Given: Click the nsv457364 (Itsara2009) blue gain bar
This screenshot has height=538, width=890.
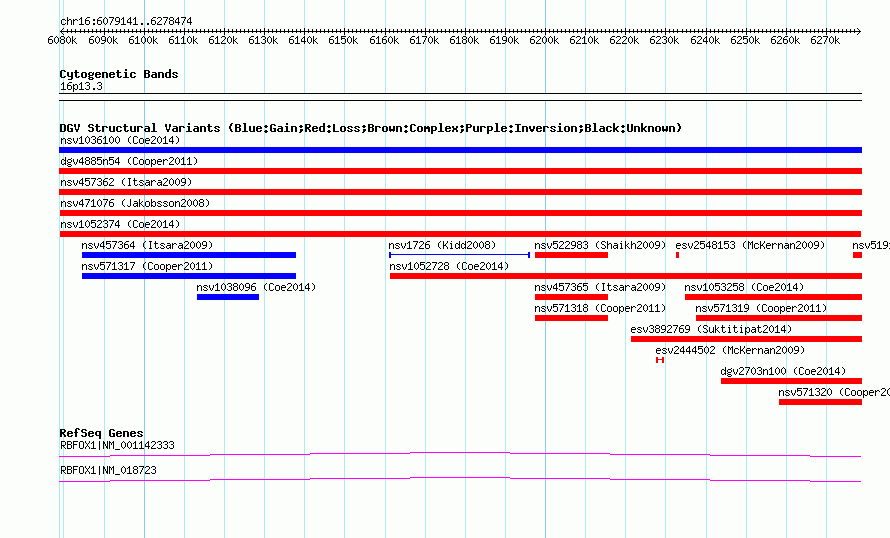Looking at the screenshot, I should point(189,255).
